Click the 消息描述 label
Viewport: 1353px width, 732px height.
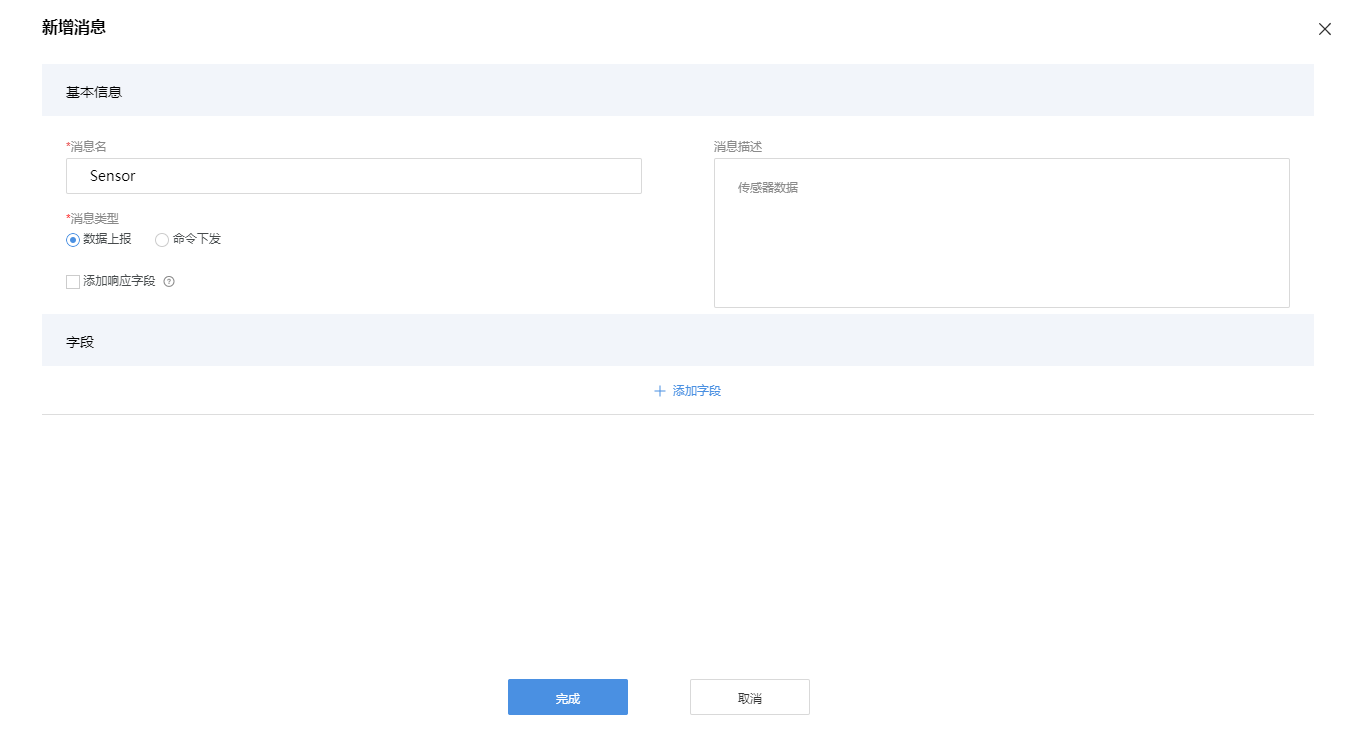point(738,147)
